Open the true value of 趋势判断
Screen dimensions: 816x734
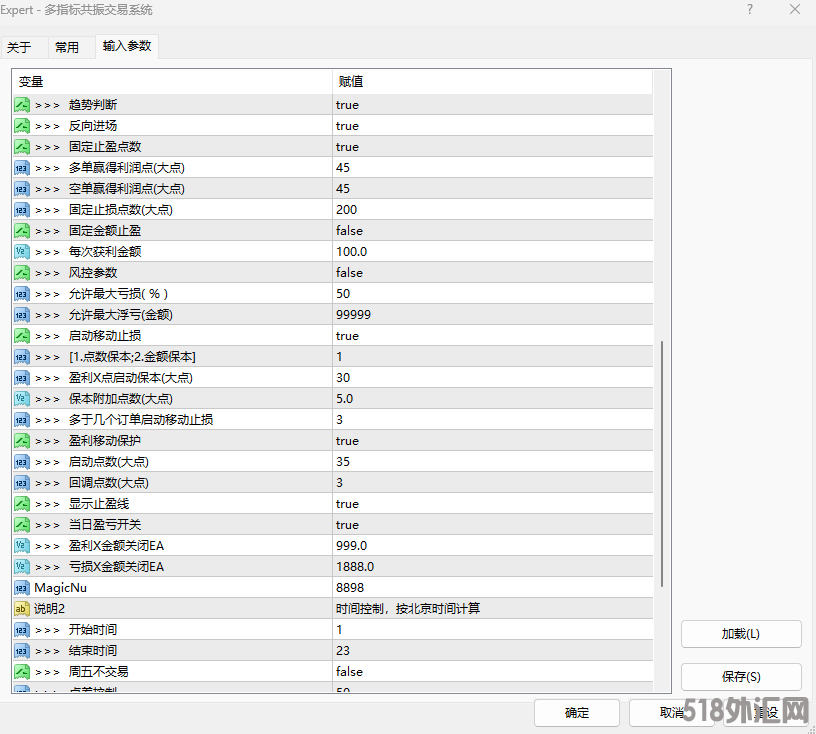pos(492,105)
